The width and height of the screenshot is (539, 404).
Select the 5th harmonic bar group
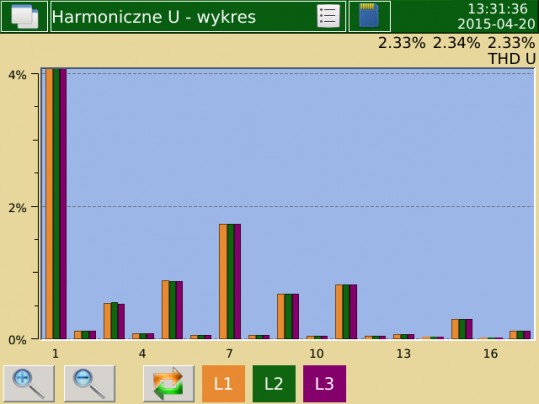click(172, 309)
